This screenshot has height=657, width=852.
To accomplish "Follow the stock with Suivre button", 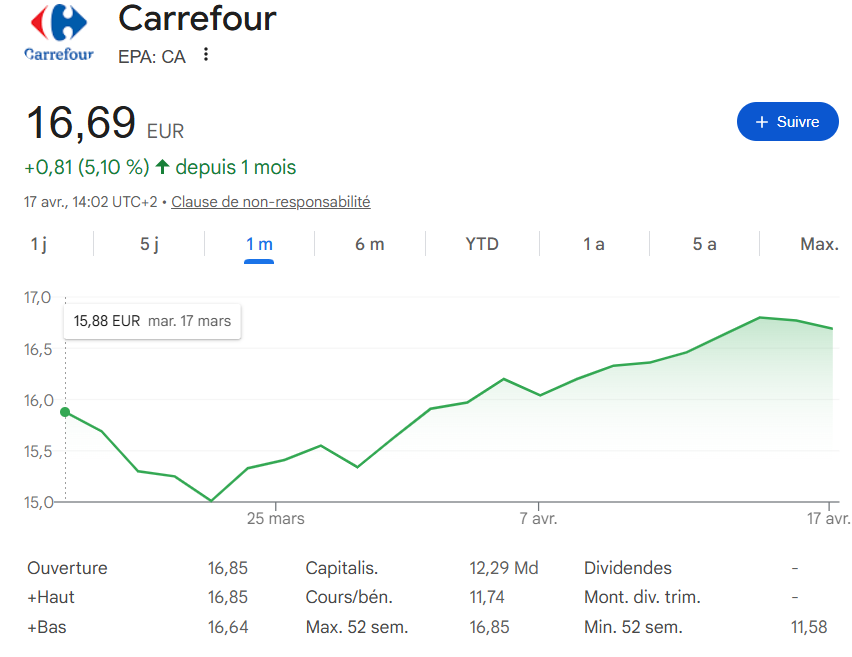I will click(x=788, y=122).
